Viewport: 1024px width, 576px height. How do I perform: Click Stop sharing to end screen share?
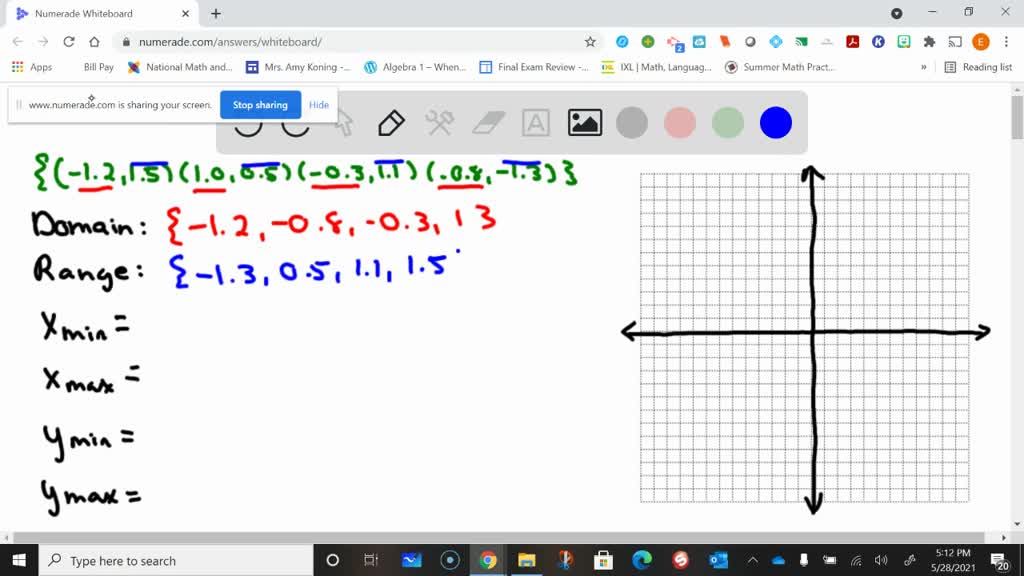(x=260, y=104)
